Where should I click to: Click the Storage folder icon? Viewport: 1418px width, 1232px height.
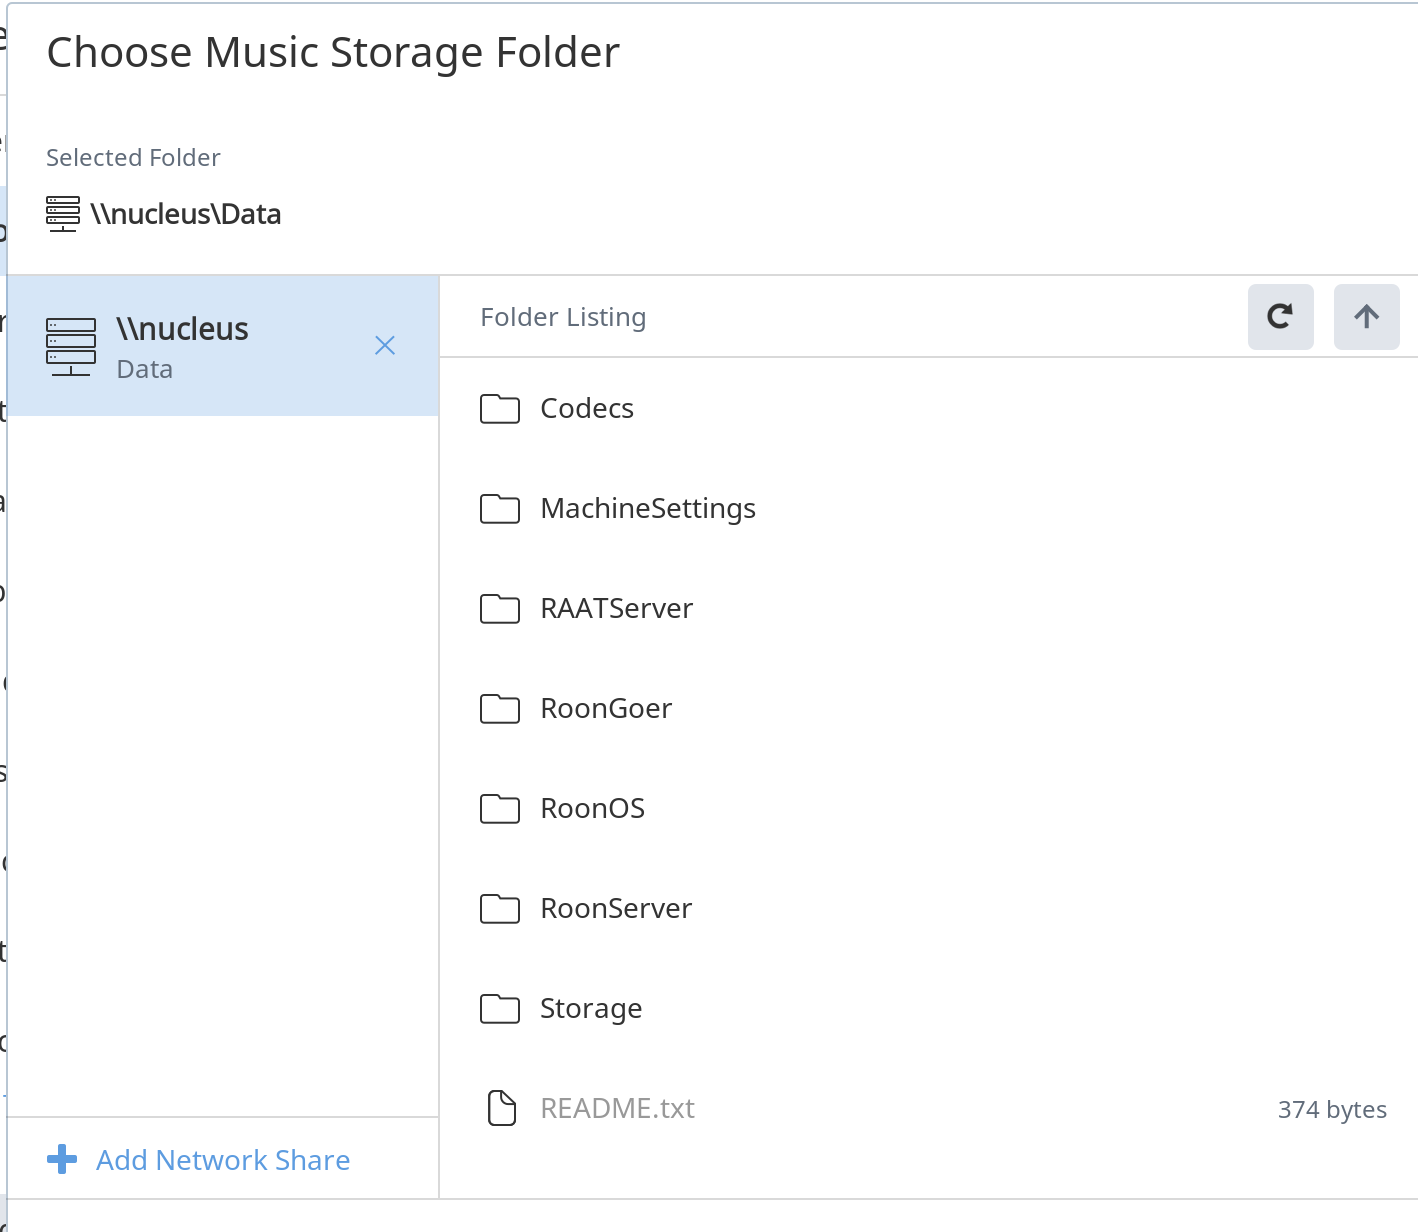click(x=500, y=1009)
